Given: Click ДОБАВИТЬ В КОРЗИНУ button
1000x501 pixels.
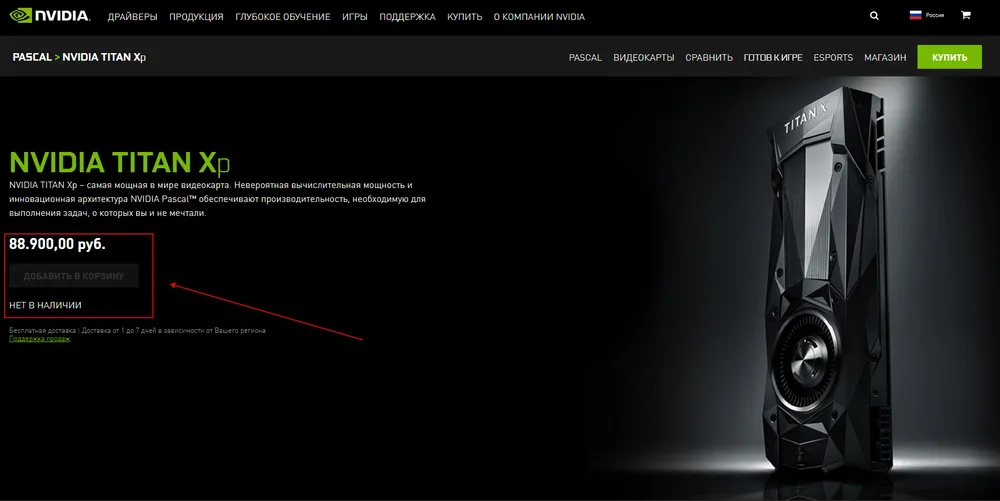Looking at the screenshot, I should 74,276.
